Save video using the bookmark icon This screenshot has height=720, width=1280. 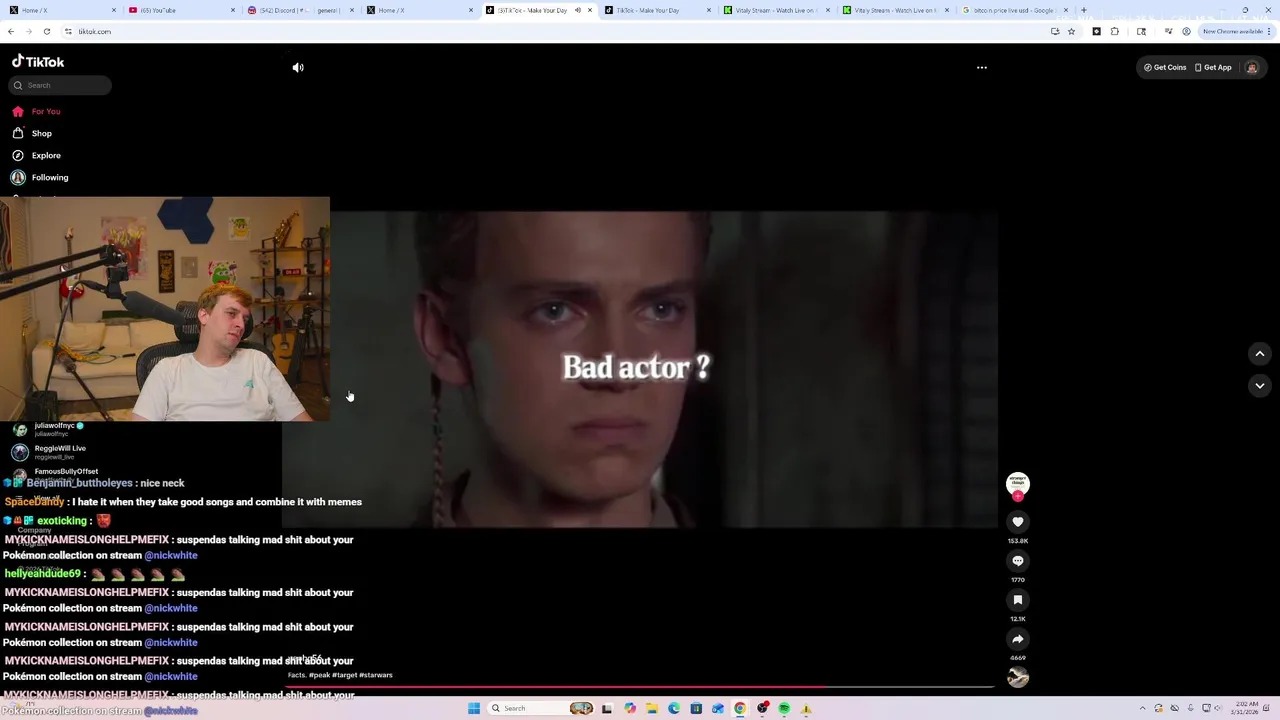pos(1018,600)
